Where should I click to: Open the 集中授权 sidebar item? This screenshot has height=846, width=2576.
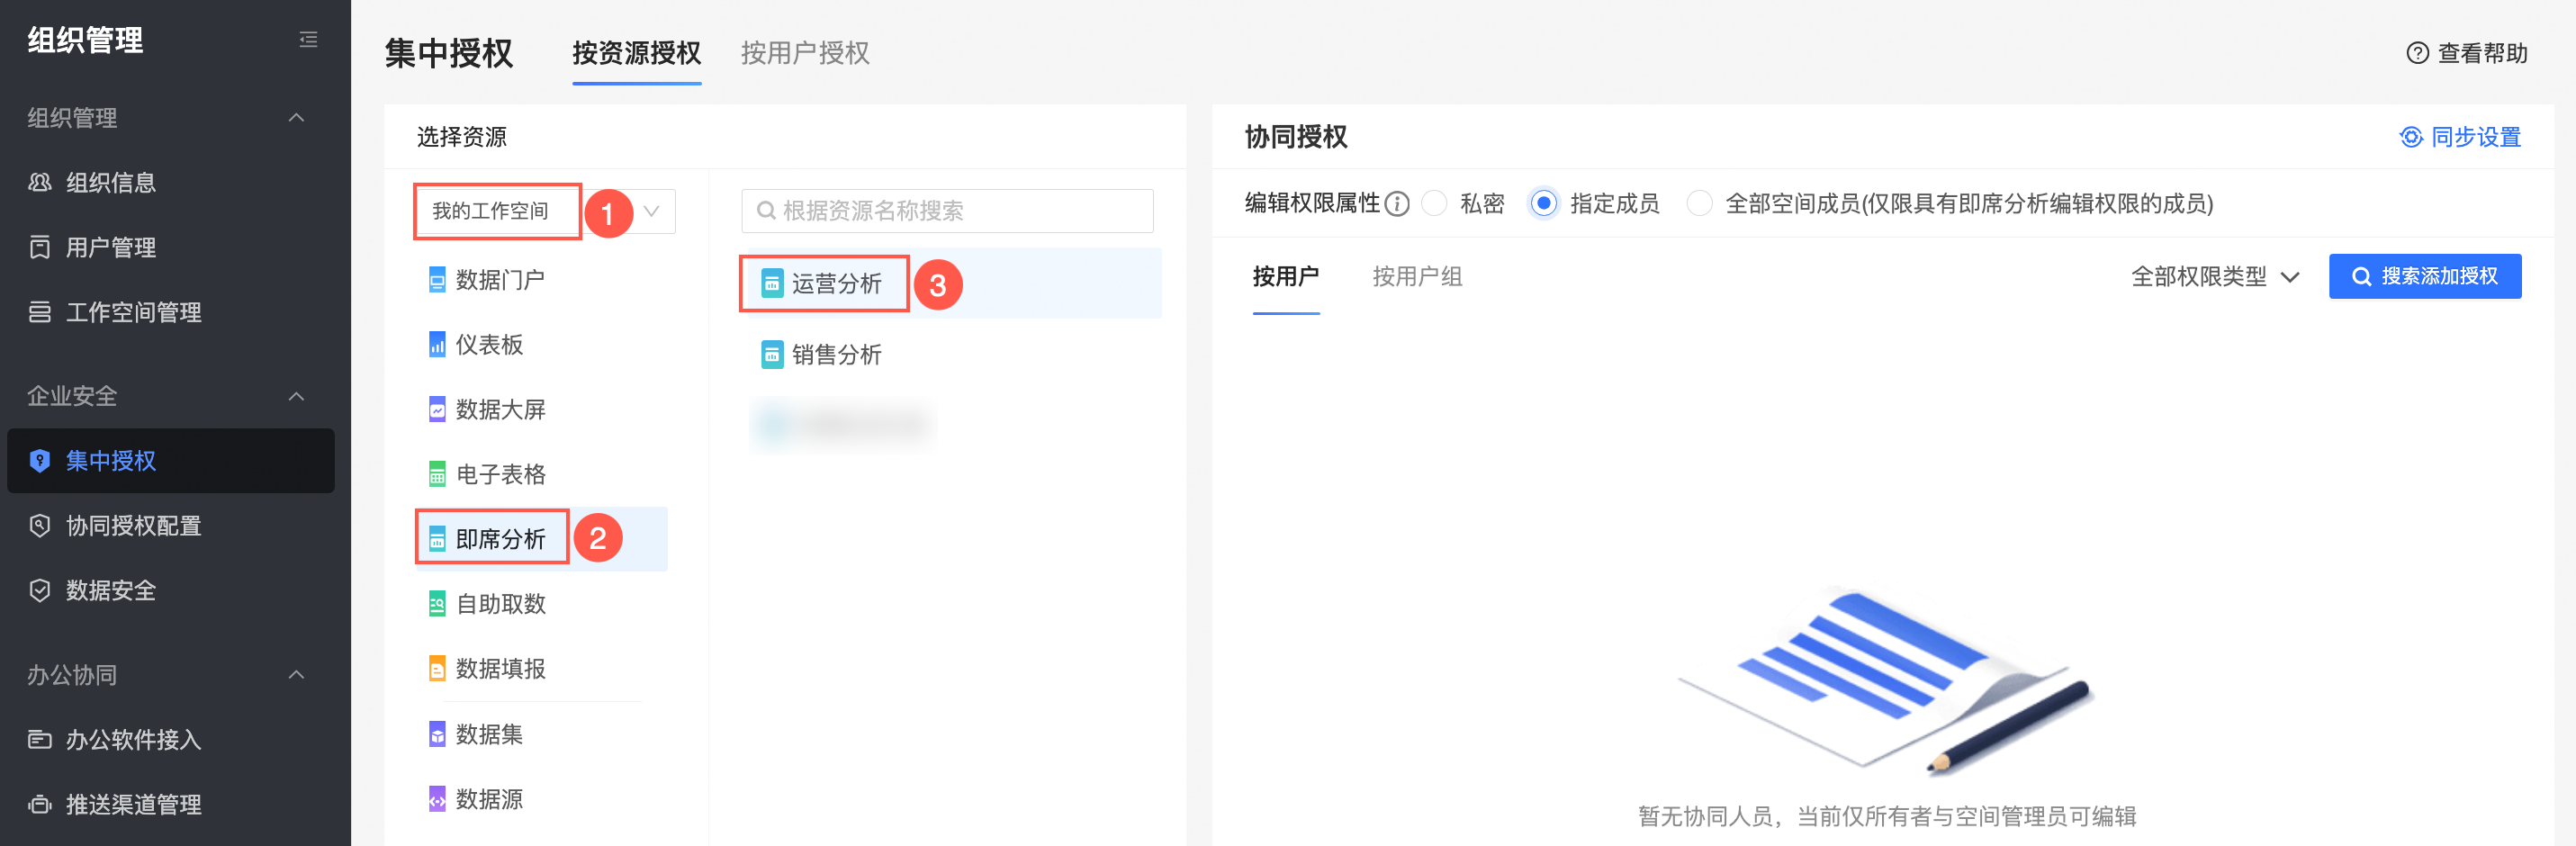tap(171, 461)
